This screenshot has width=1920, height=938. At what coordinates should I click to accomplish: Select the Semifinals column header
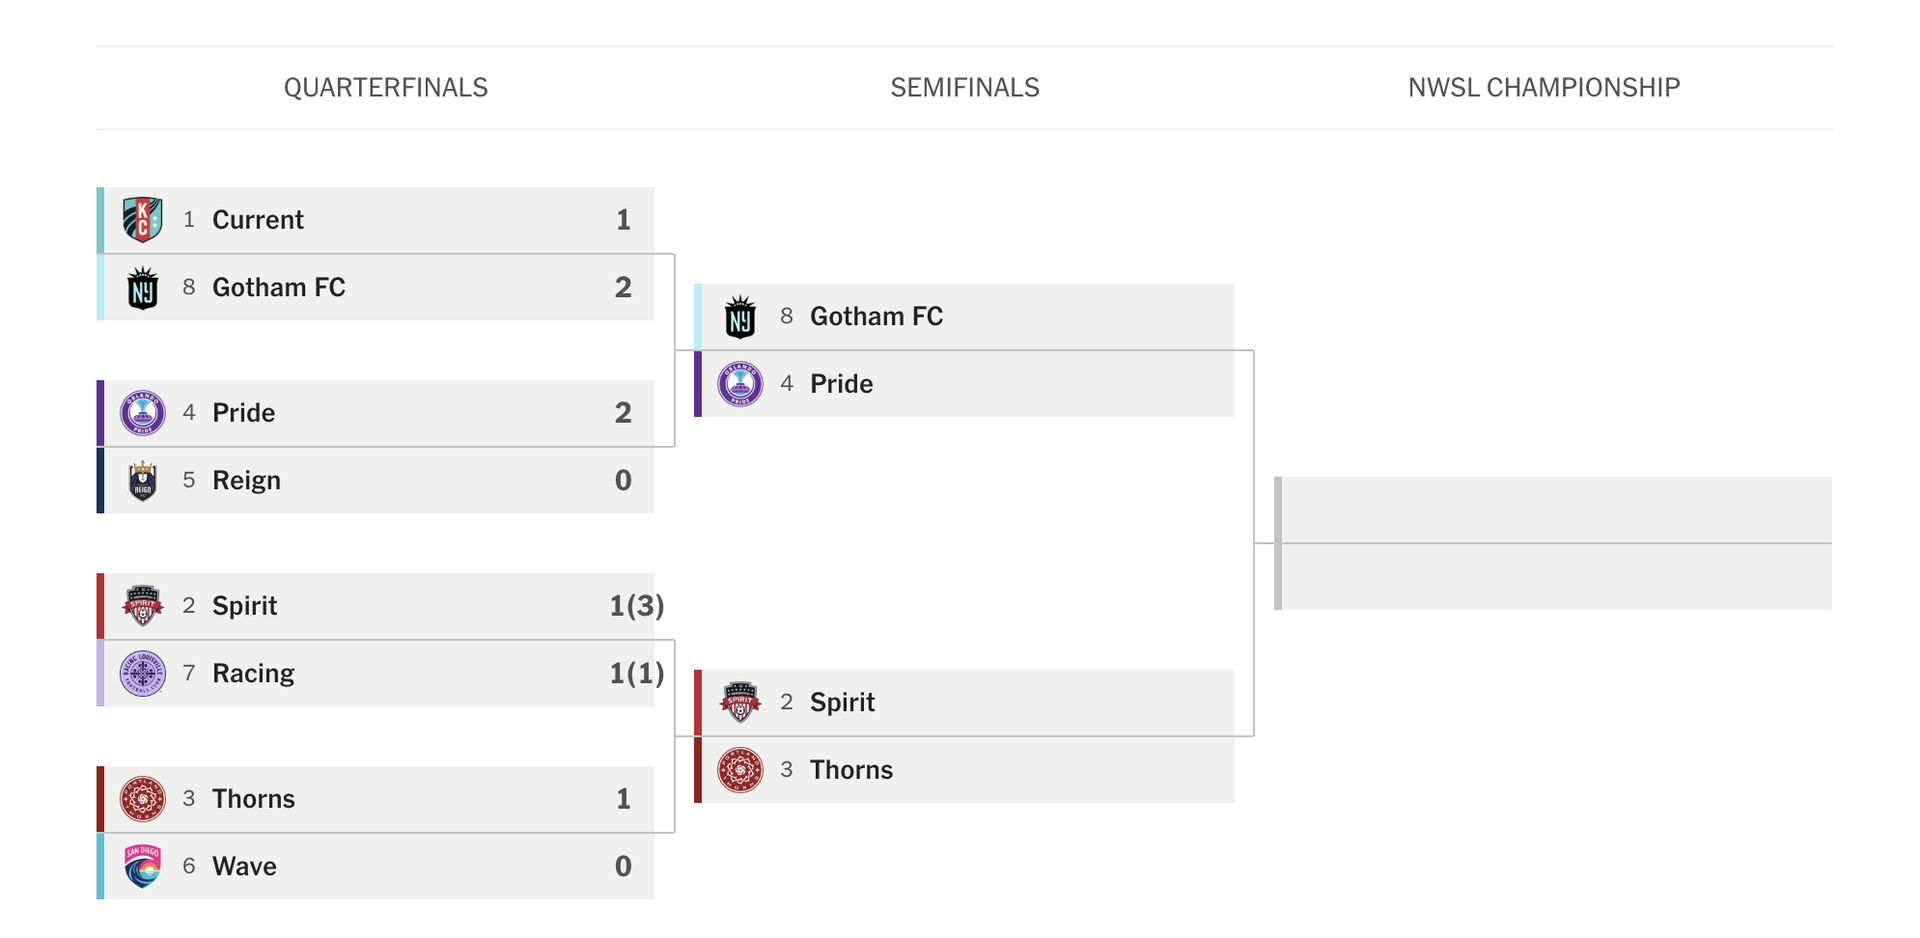point(965,88)
